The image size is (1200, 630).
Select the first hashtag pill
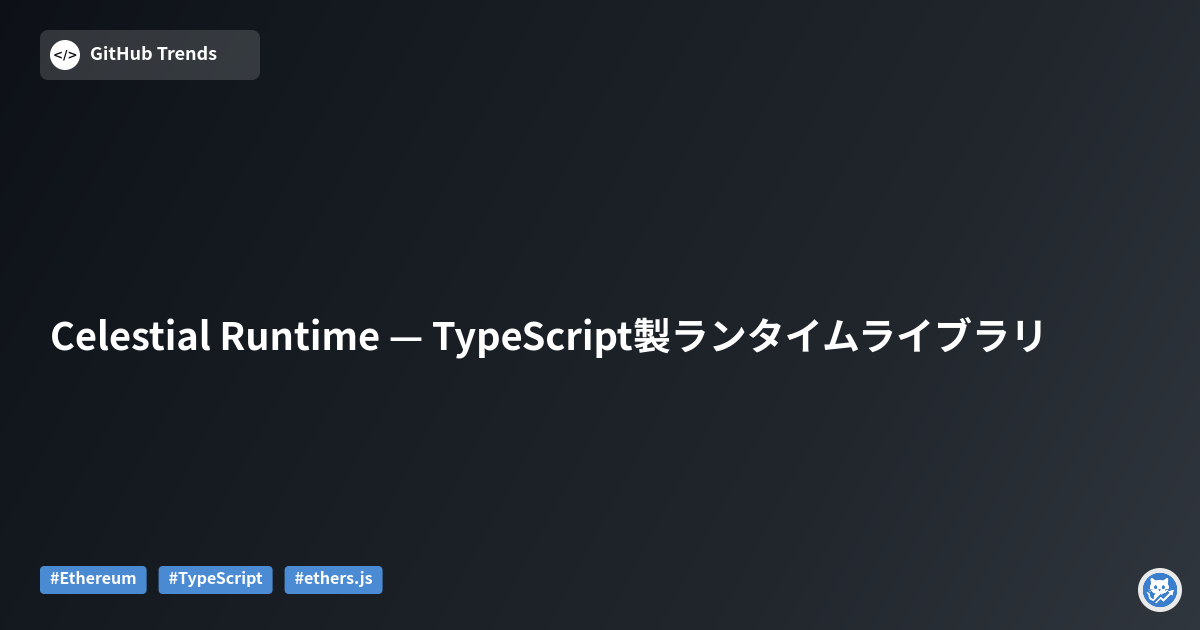coord(93,579)
